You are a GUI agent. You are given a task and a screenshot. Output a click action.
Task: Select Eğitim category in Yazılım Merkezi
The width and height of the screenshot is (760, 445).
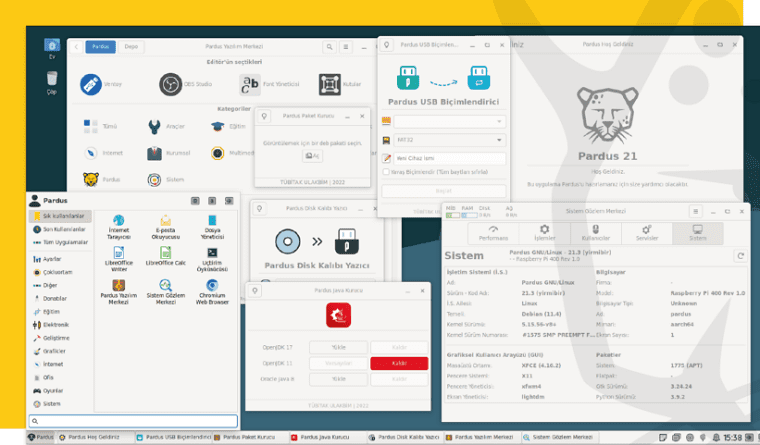coord(228,127)
